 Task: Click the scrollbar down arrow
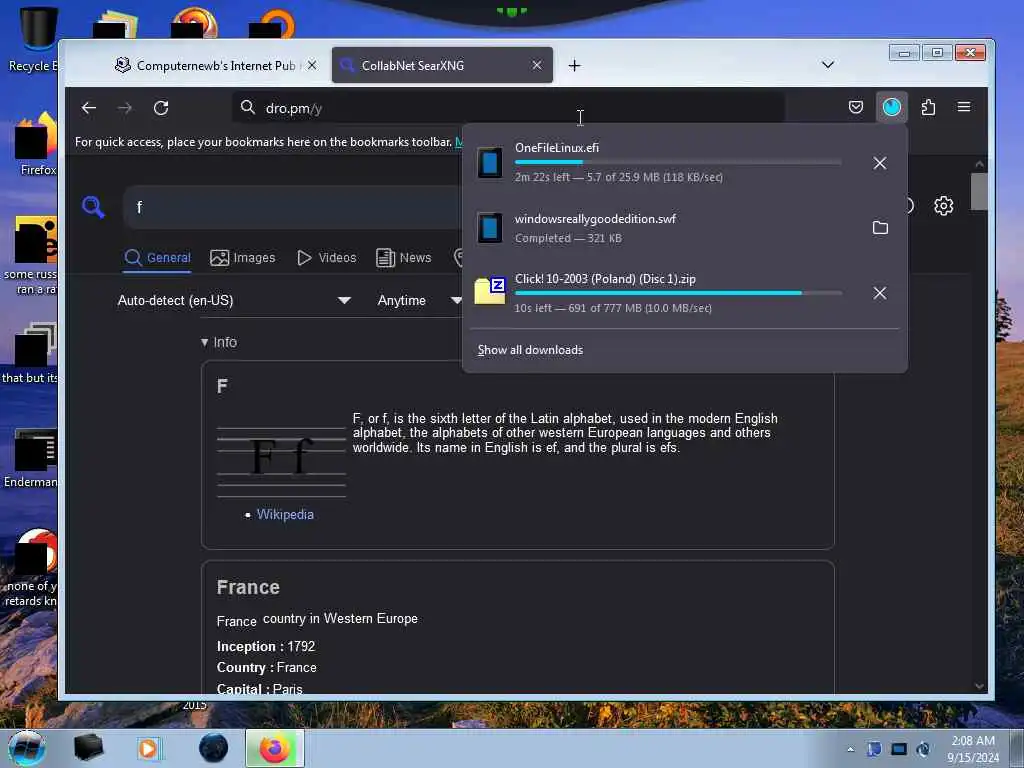click(978, 686)
